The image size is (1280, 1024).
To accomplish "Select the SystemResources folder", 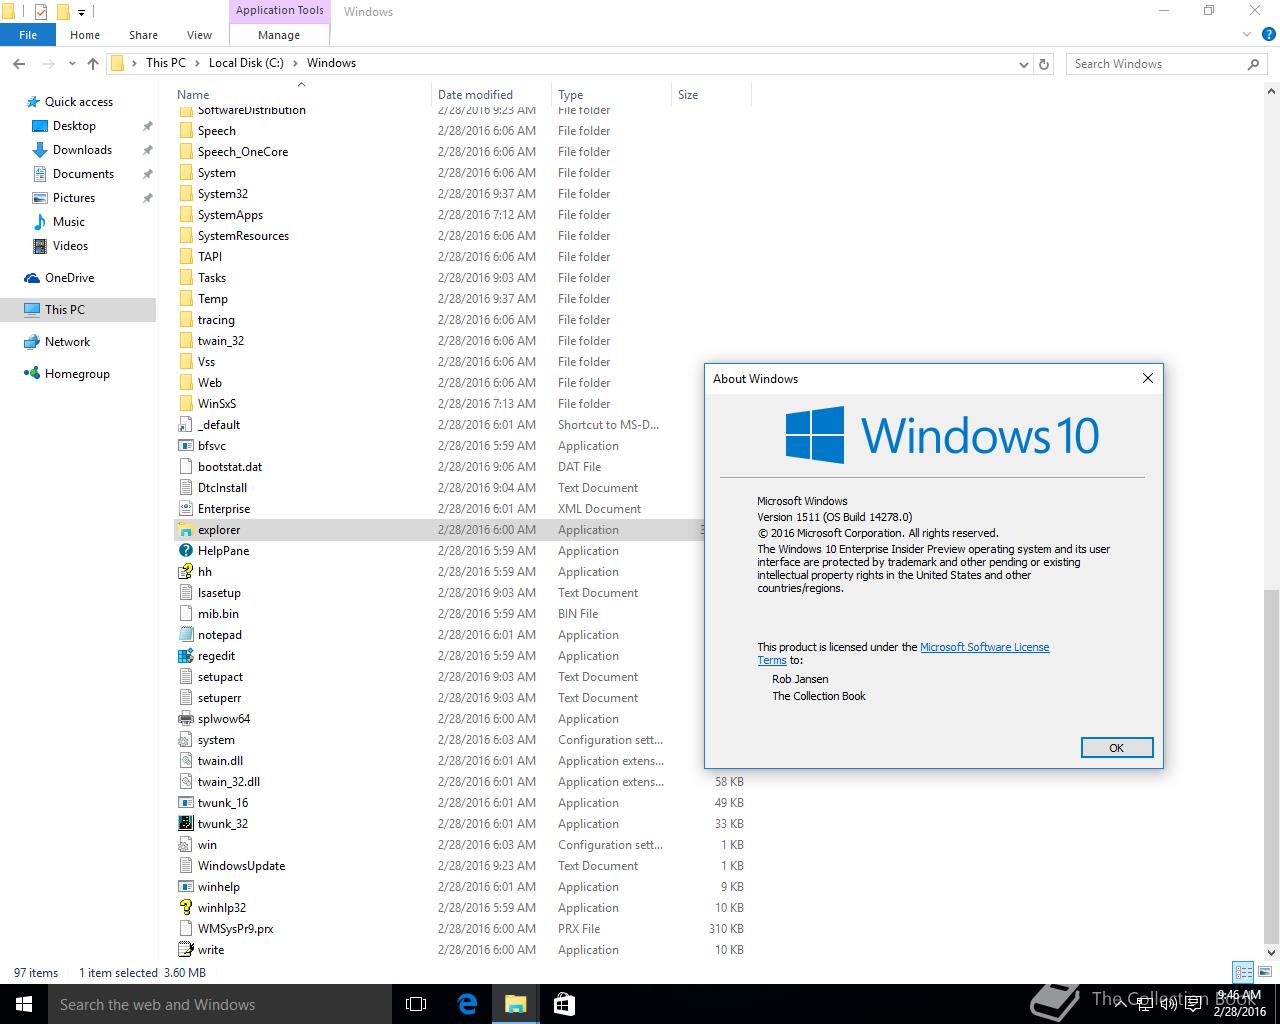I will [x=243, y=236].
